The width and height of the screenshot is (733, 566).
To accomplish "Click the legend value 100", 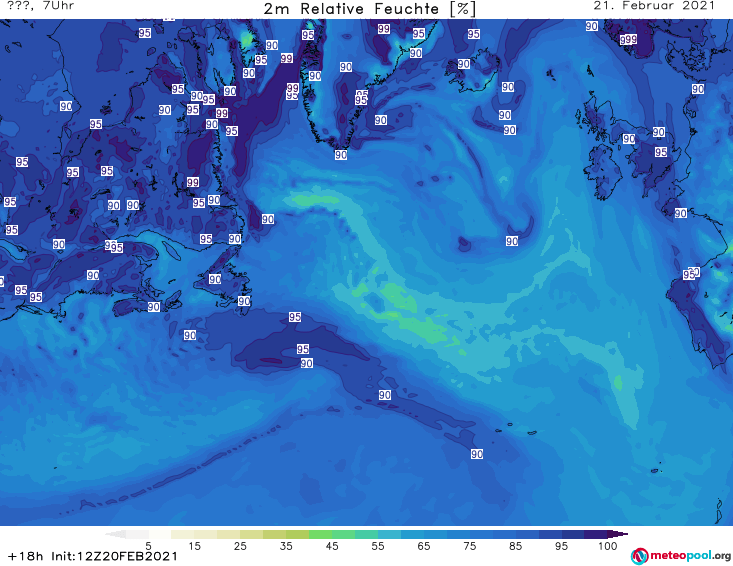I will pos(608,546).
